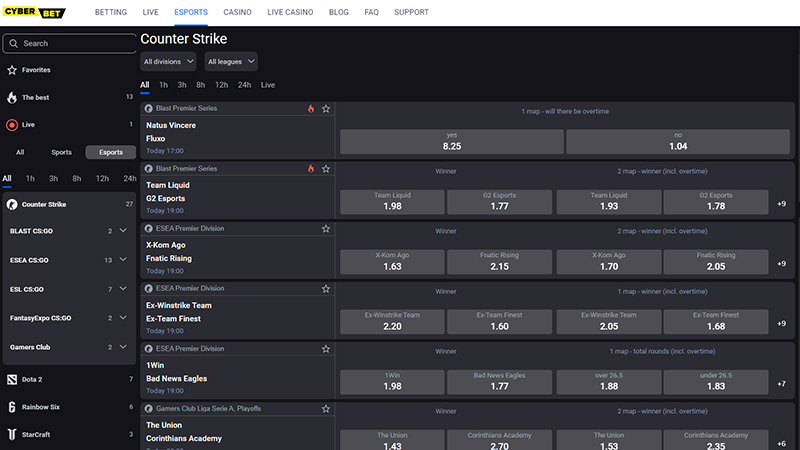Bet on Ex-Winstrike Team winner at 2.20
The width and height of the screenshot is (800, 450).
click(x=392, y=322)
